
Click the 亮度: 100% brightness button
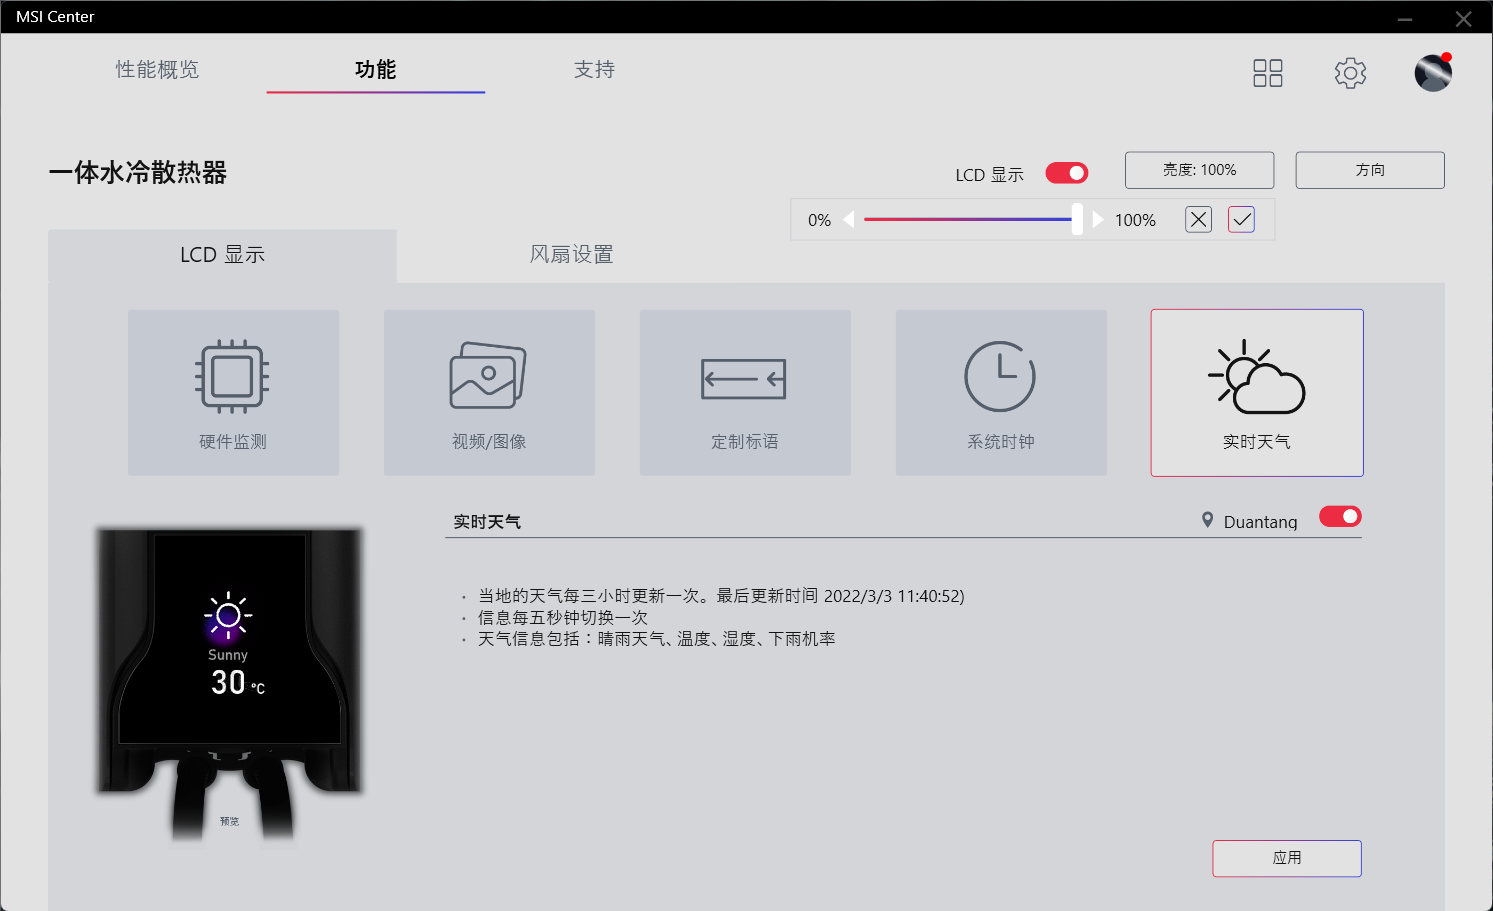[1199, 169]
